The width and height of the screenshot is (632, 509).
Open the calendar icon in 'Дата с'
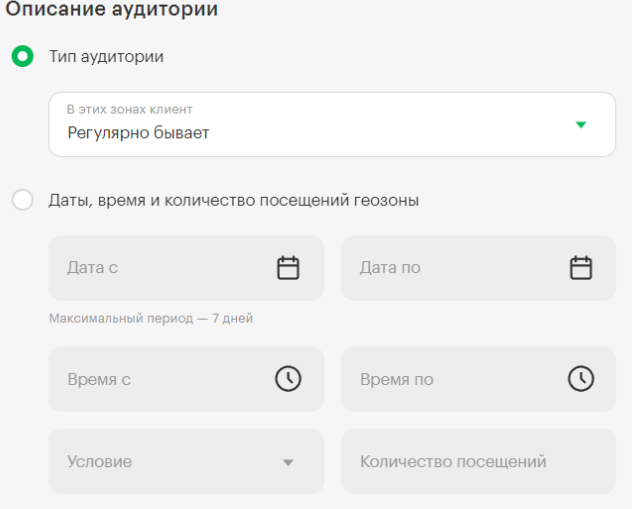(x=288, y=268)
